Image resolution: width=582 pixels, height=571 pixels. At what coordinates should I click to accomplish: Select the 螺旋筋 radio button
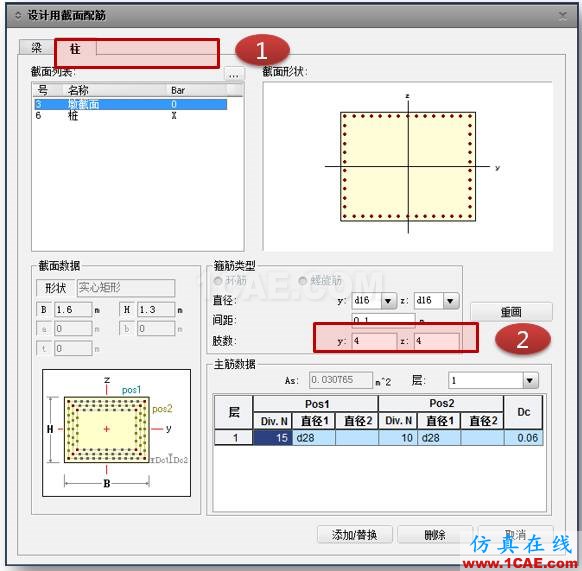pos(303,281)
